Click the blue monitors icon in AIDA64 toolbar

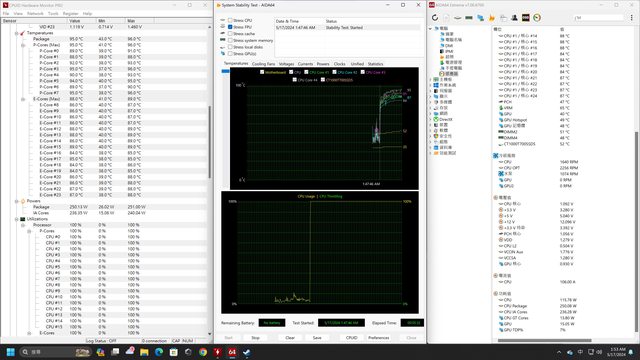[480, 18]
